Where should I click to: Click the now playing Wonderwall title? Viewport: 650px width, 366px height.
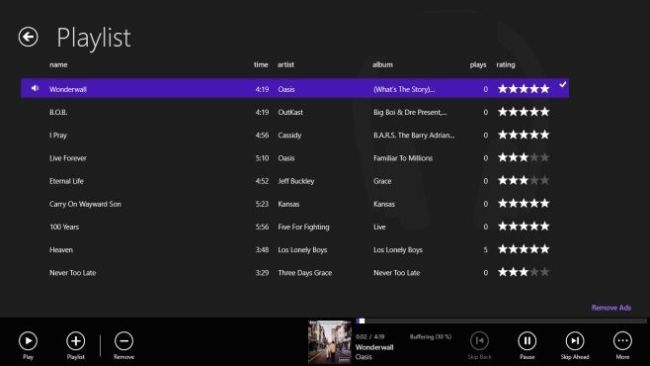374,347
